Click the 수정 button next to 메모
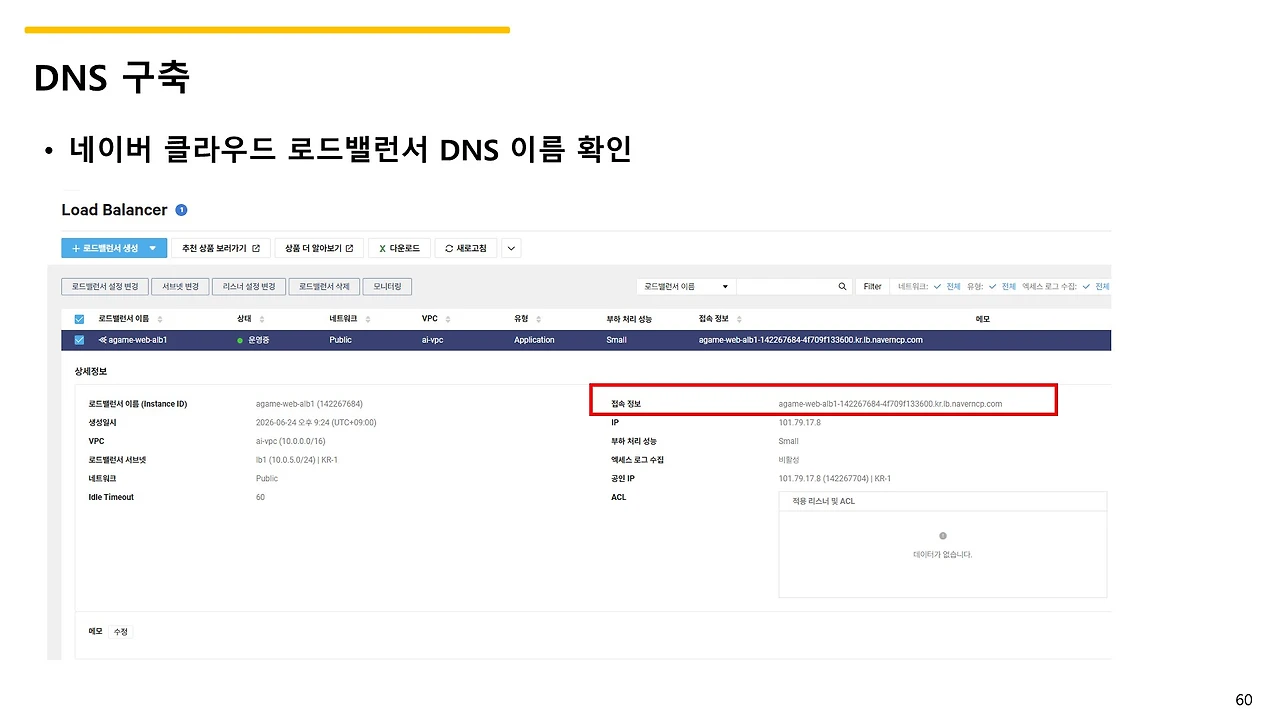The width and height of the screenshot is (1280, 720). tap(121, 632)
